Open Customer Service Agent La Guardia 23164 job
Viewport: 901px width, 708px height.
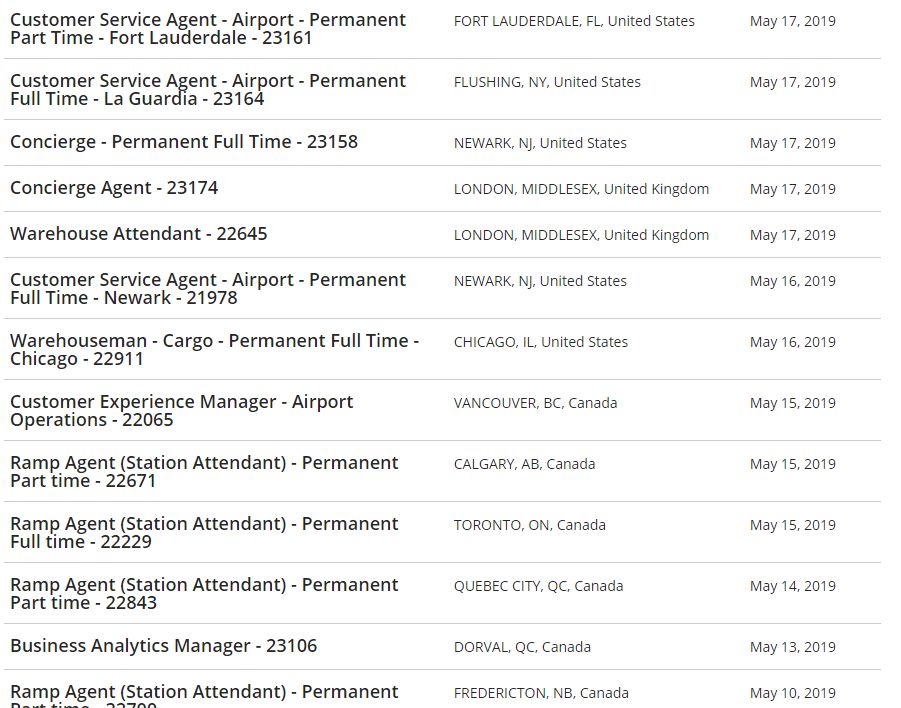tap(208, 90)
